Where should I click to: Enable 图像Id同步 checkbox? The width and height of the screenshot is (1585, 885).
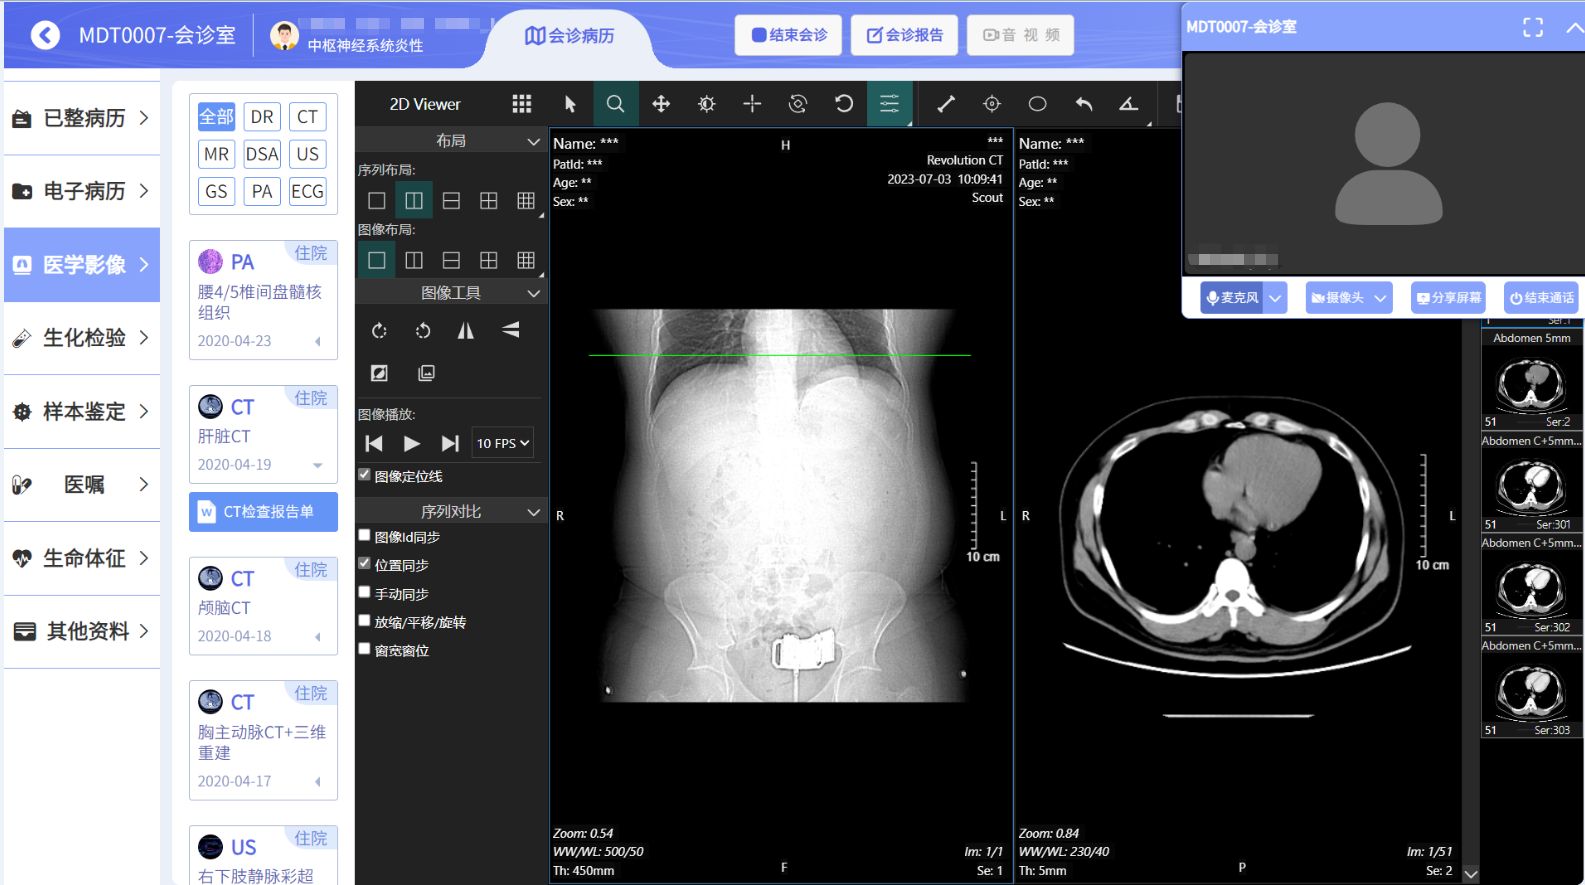tap(365, 536)
